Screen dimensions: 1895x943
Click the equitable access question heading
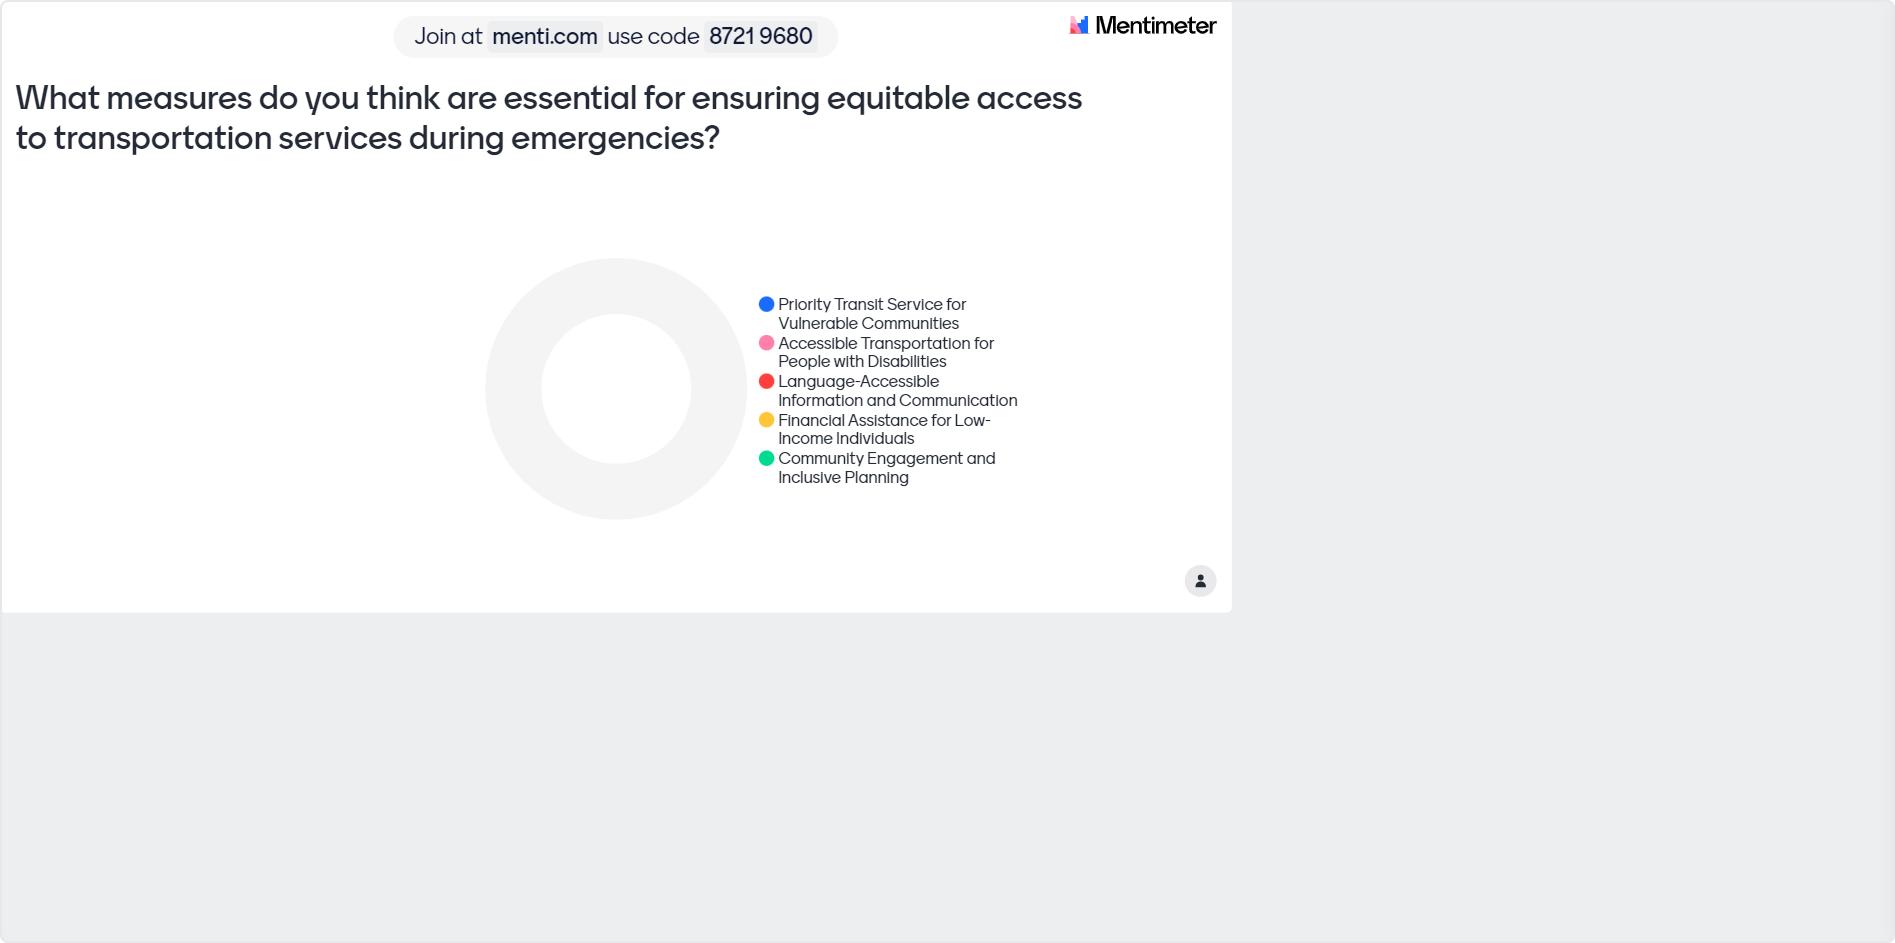pos(548,118)
